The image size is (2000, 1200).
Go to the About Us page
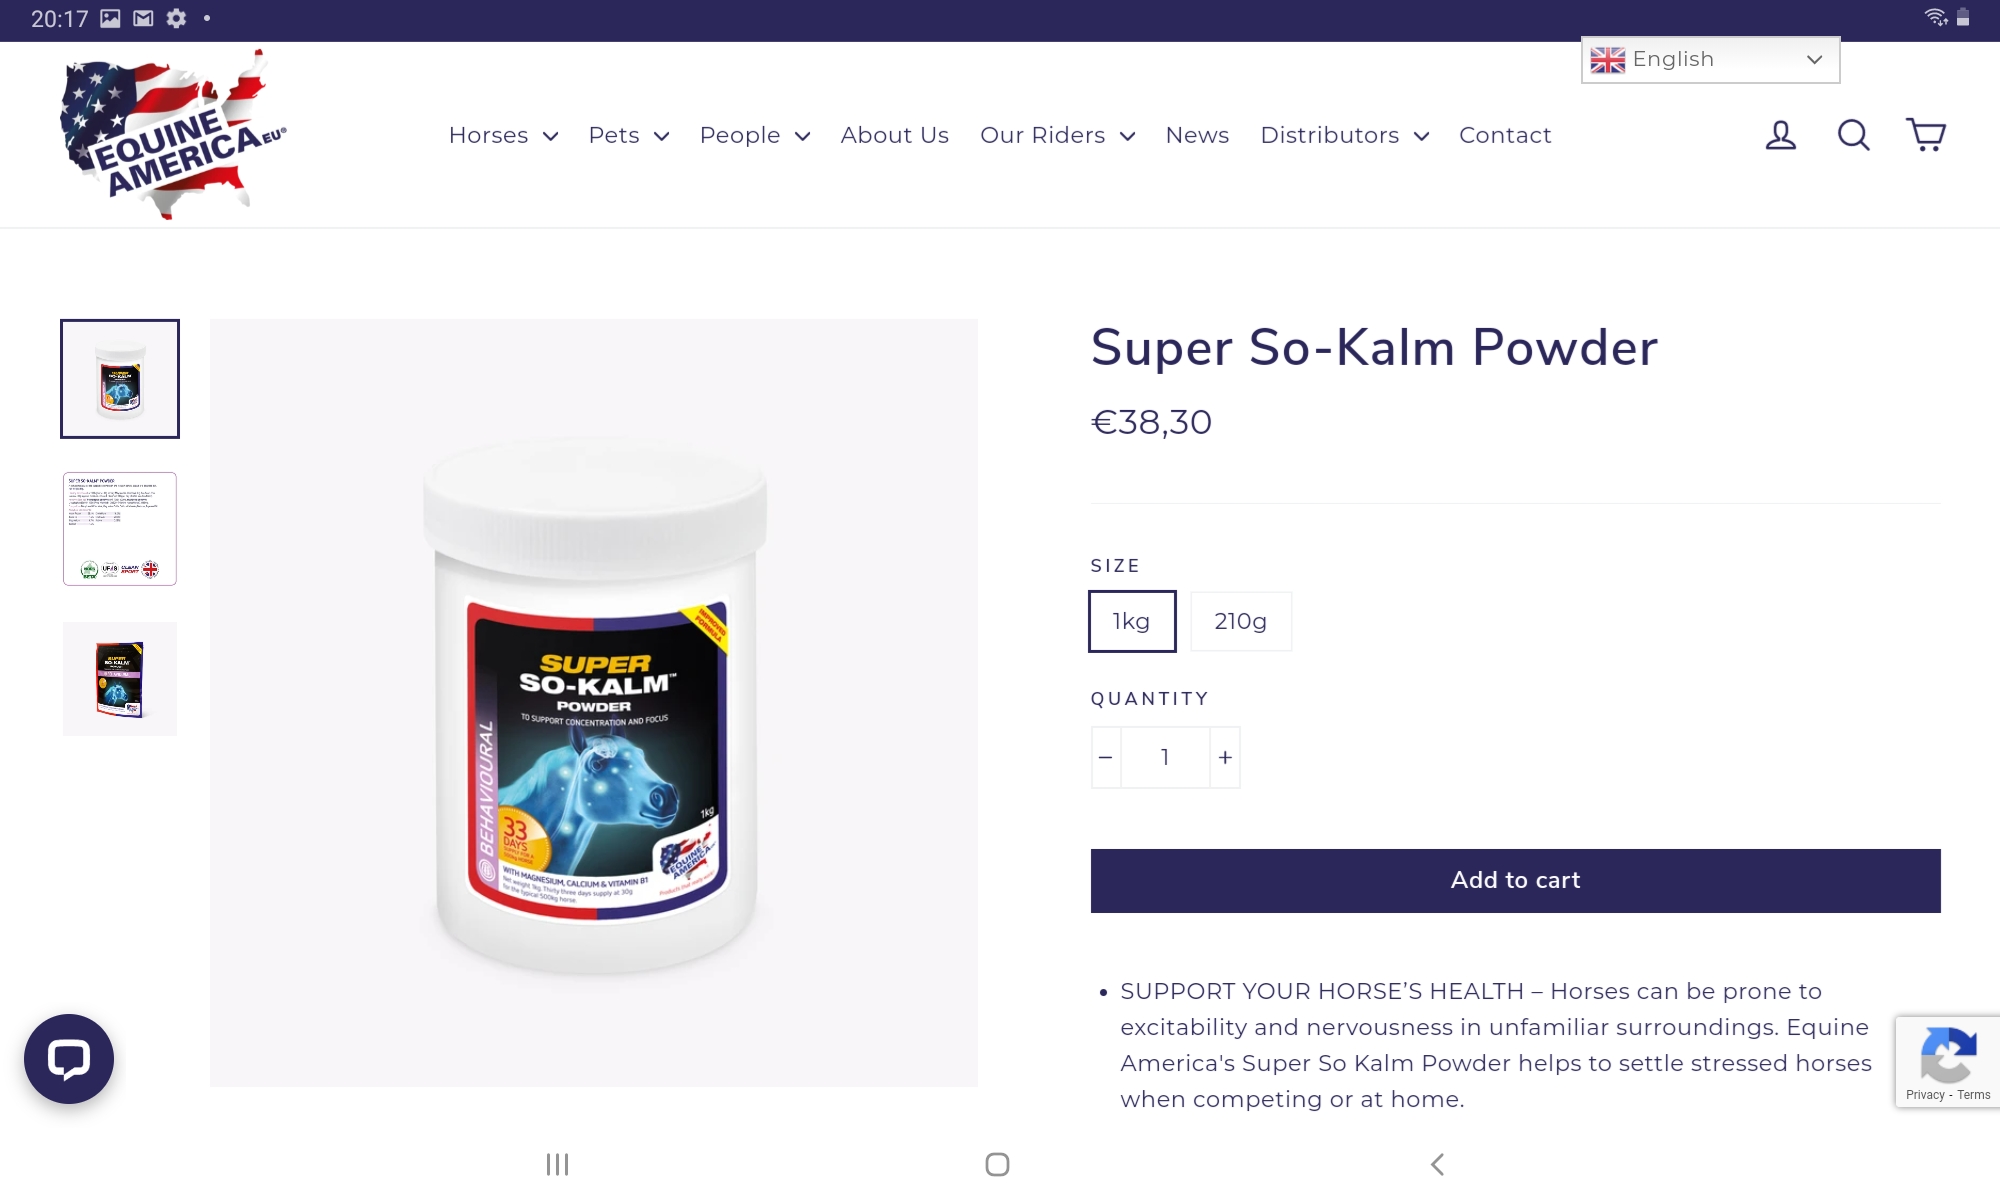894,135
